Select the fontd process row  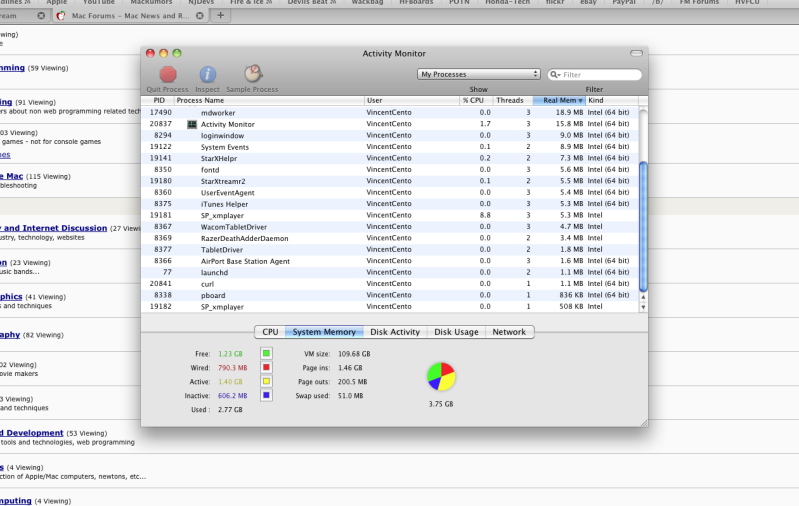pos(389,170)
